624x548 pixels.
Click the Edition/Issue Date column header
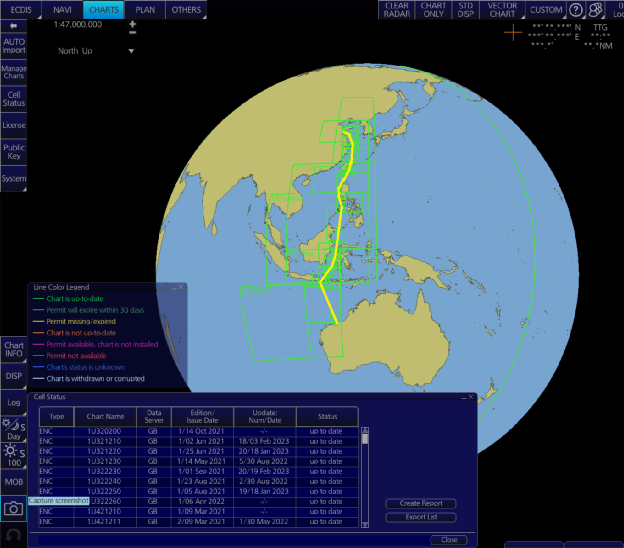point(202,416)
